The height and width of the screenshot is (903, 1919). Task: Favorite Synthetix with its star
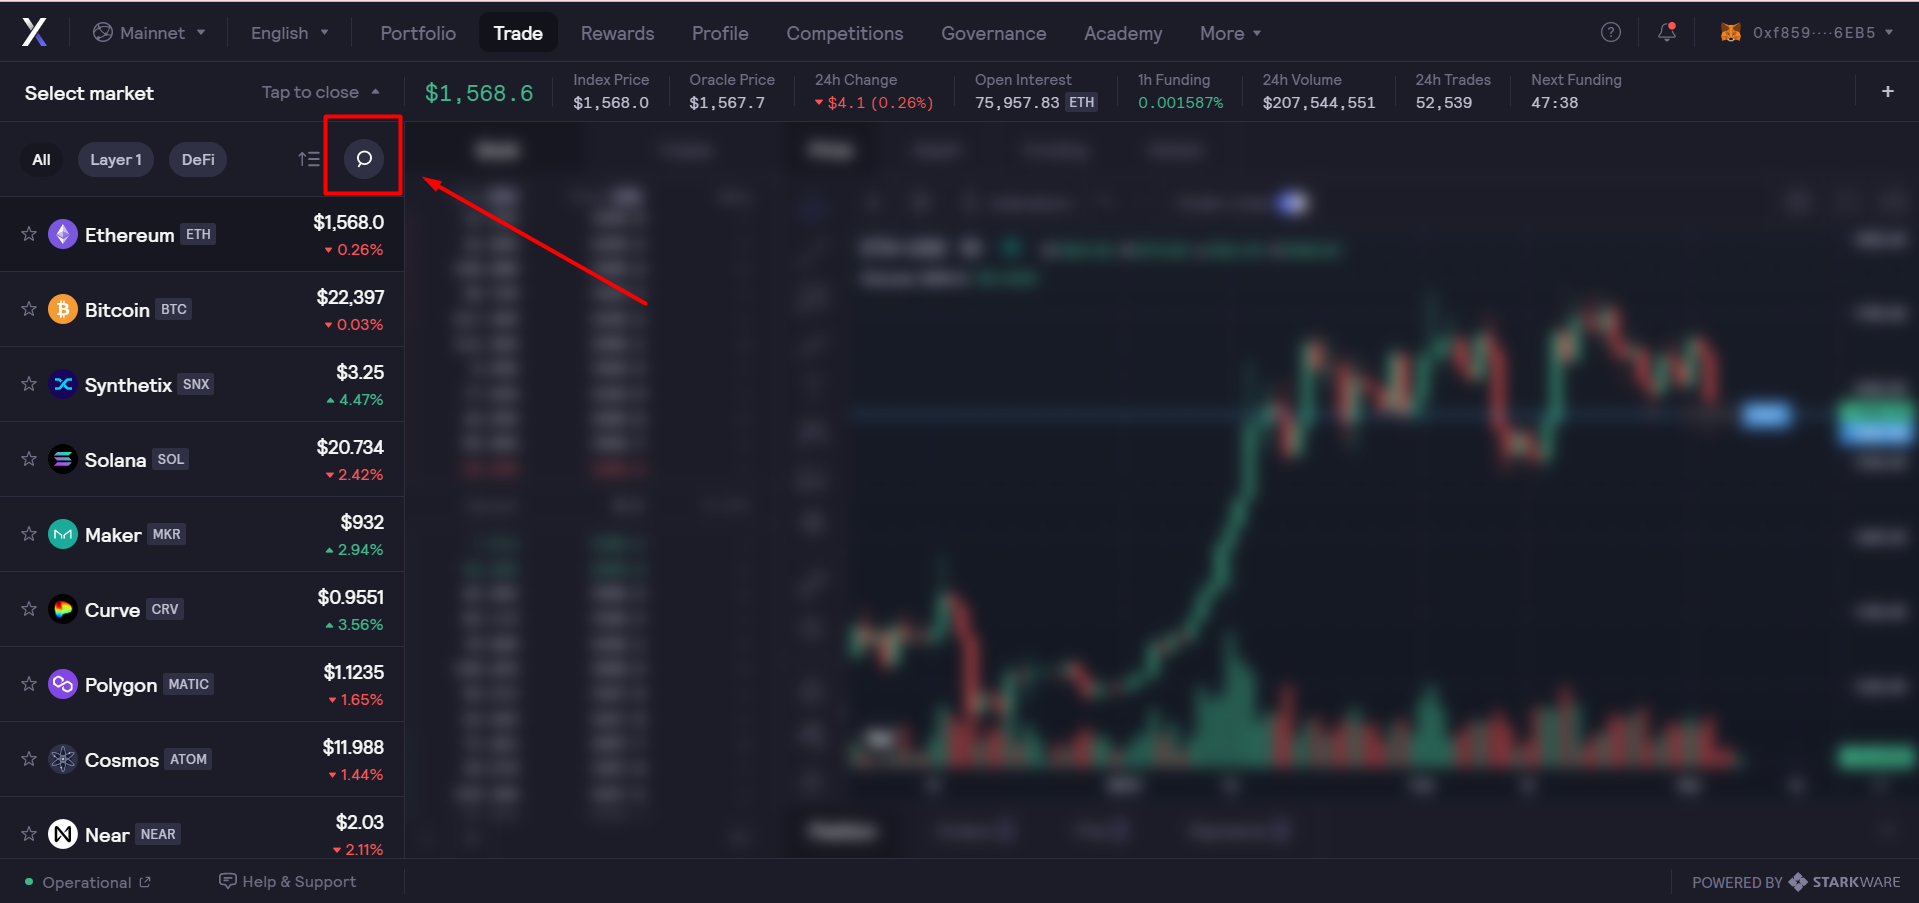point(29,384)
